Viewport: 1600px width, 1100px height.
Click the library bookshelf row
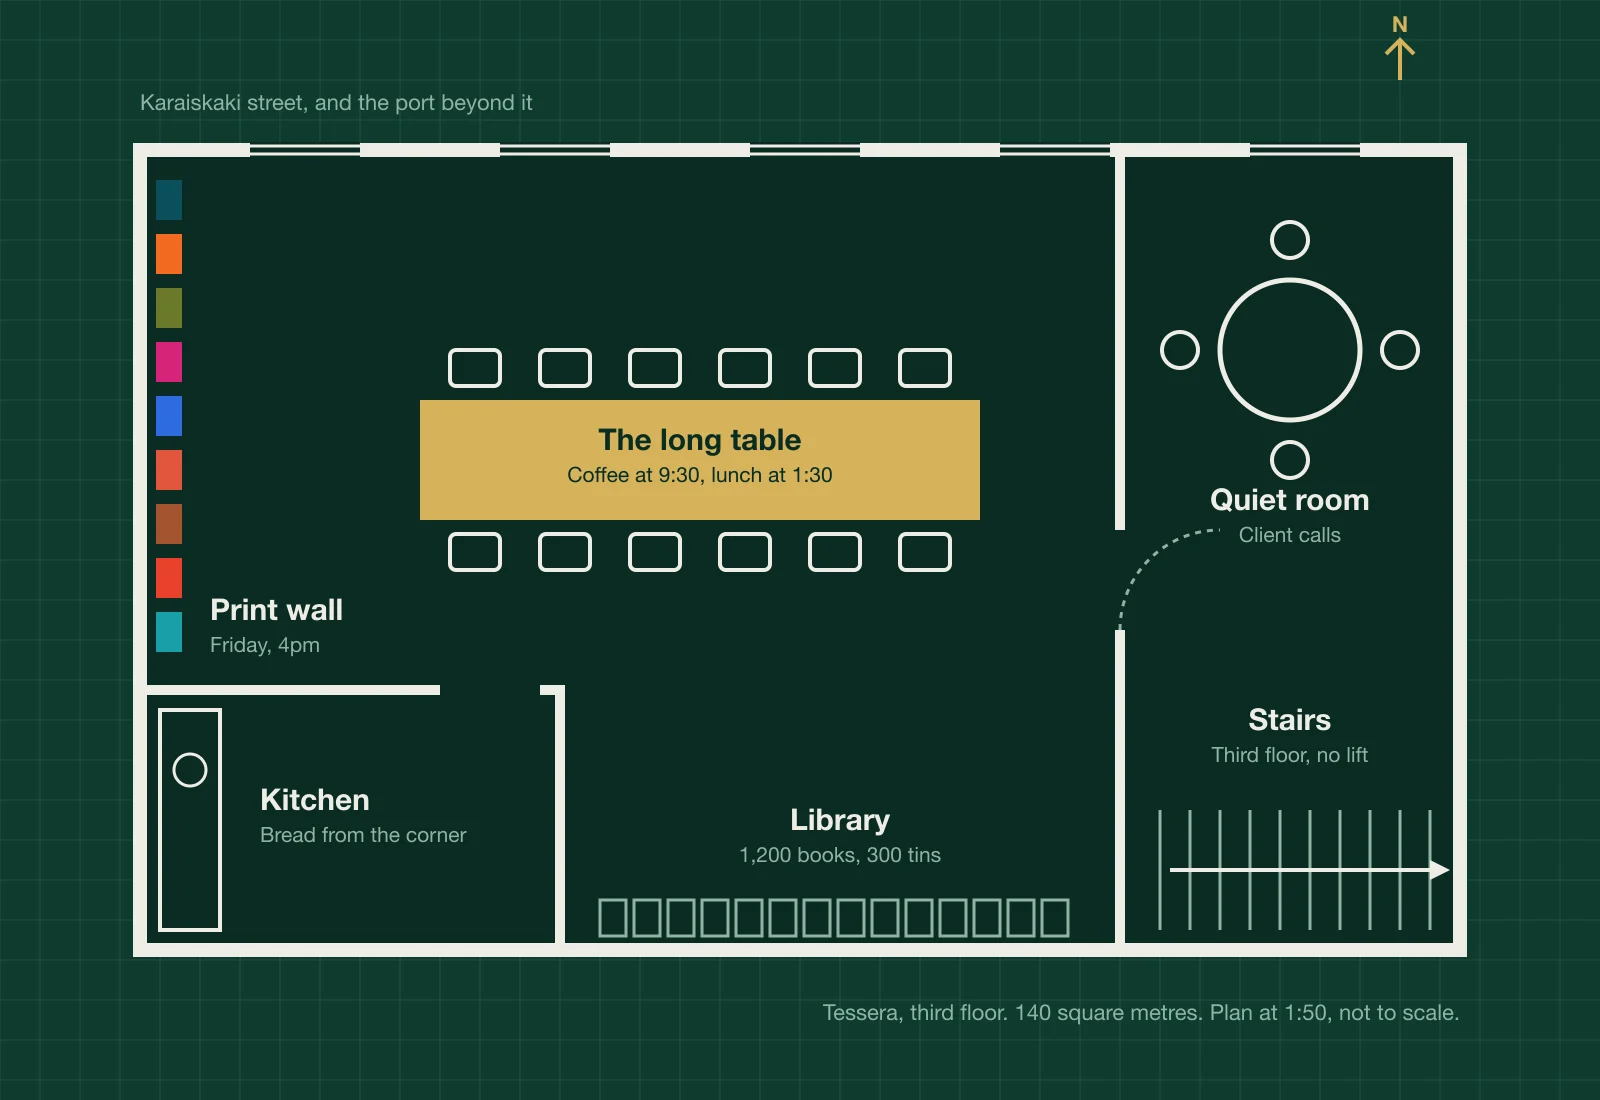pyautogui.click(x=834, y=918)
